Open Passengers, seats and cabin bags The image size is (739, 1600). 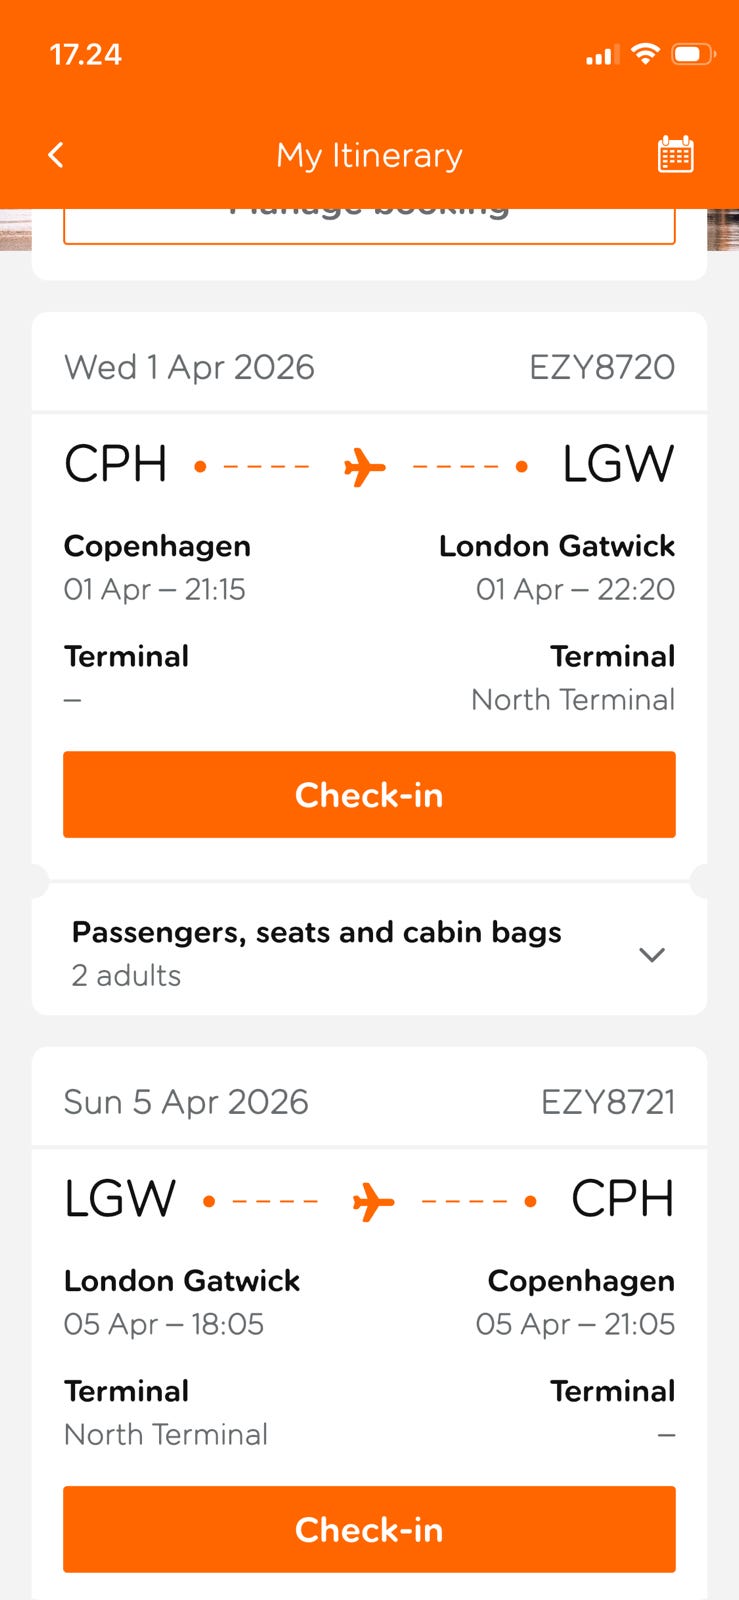316,932
